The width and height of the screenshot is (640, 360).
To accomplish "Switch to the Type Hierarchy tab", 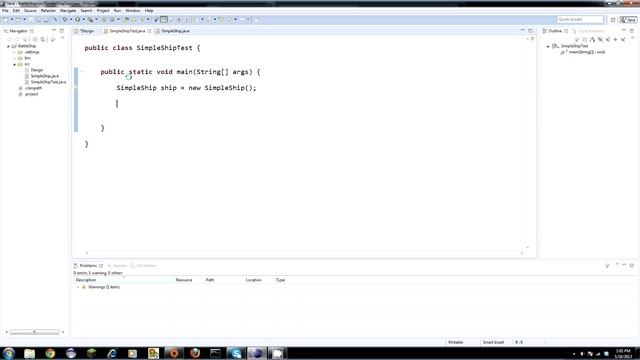I will click(x=589, y=31).
